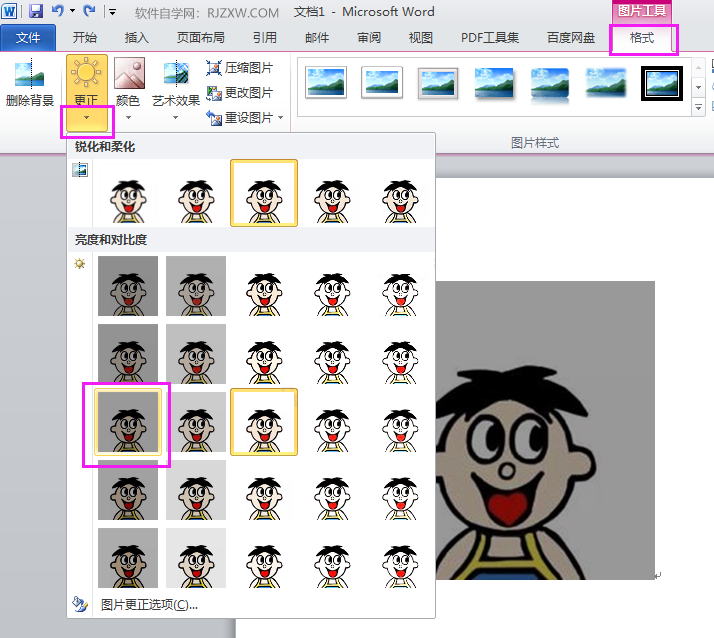The image size is (714, 638).
Task: Switch to the 页面布局 tab
Action: pyautogui.click(x=201, y=38)
